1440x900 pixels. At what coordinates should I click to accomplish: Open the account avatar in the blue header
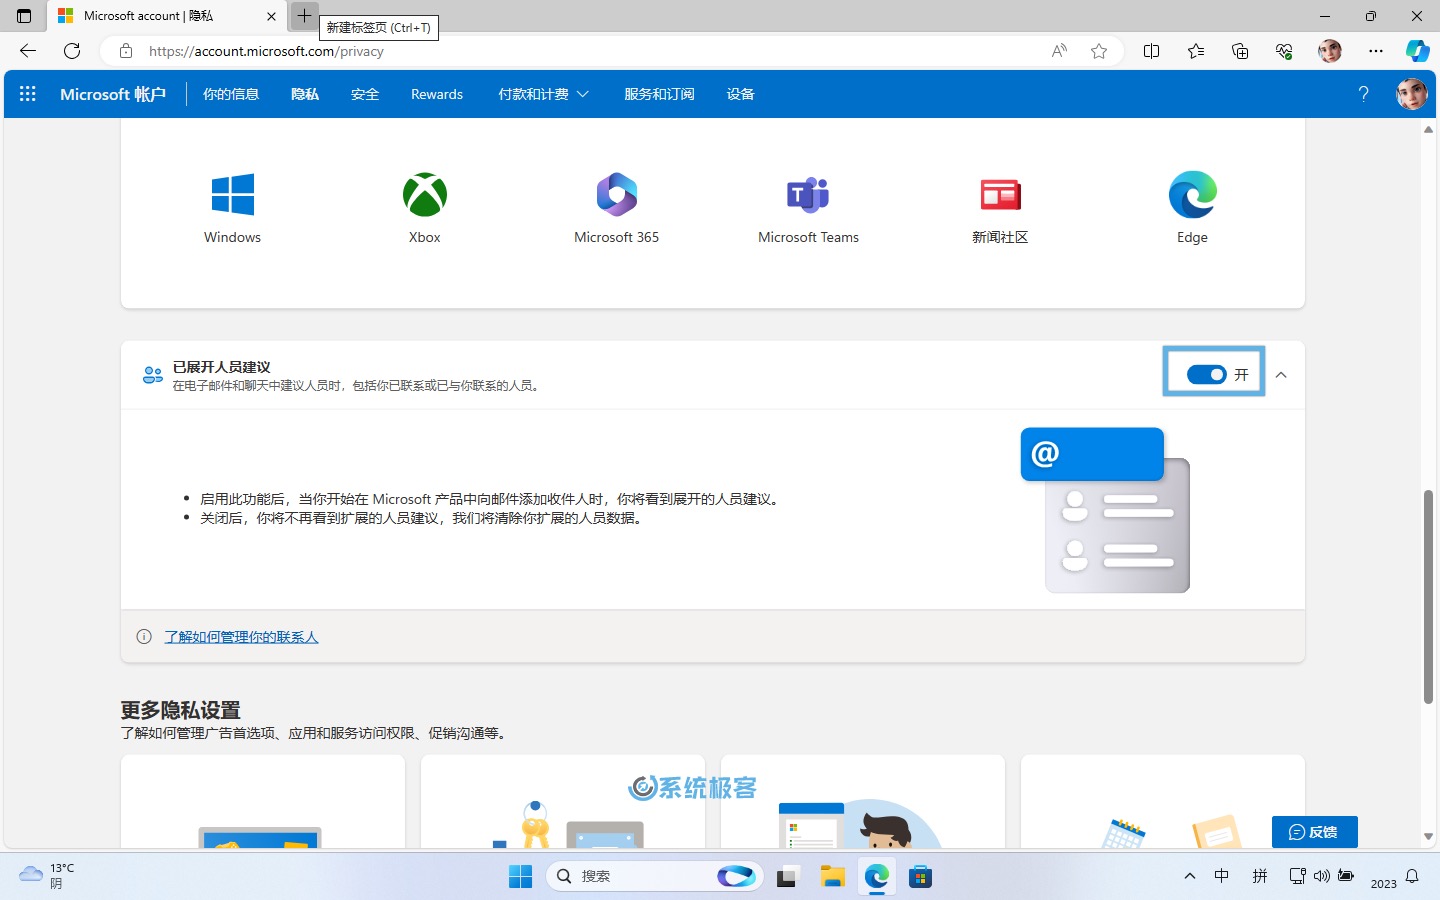pos(1411,94)
